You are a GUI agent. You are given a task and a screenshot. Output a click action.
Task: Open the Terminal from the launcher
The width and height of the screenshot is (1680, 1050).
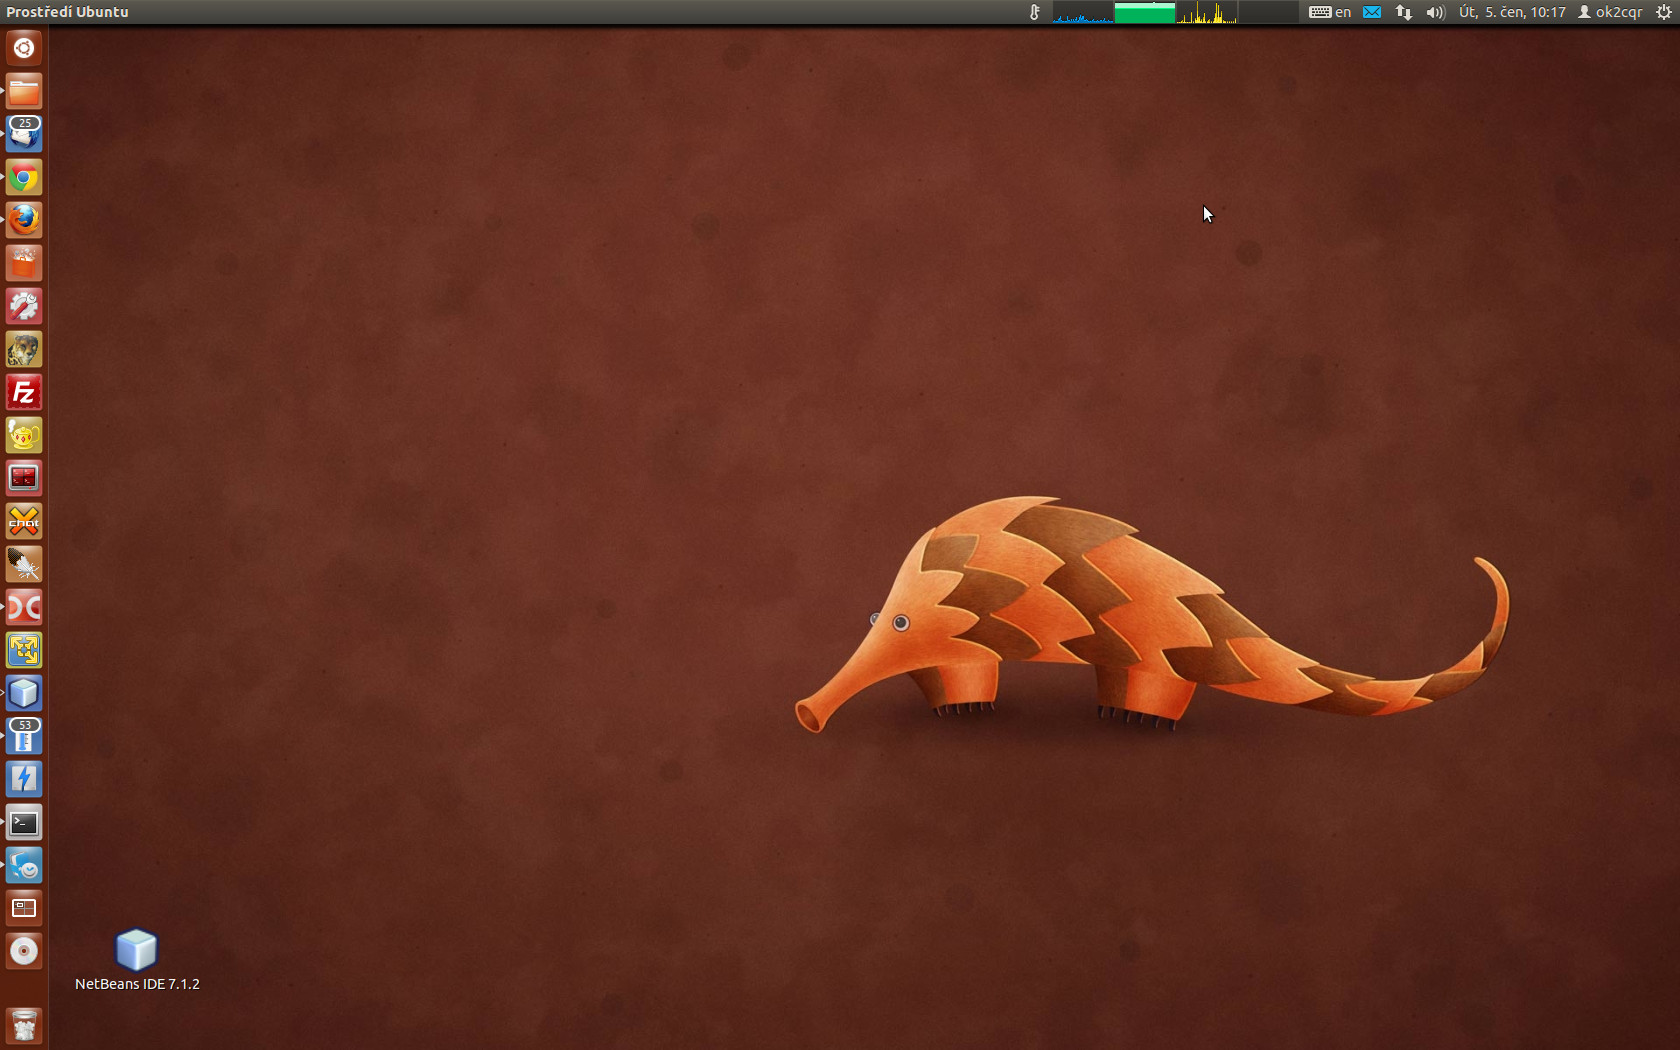pyautogui.click(x=24, y=823)
